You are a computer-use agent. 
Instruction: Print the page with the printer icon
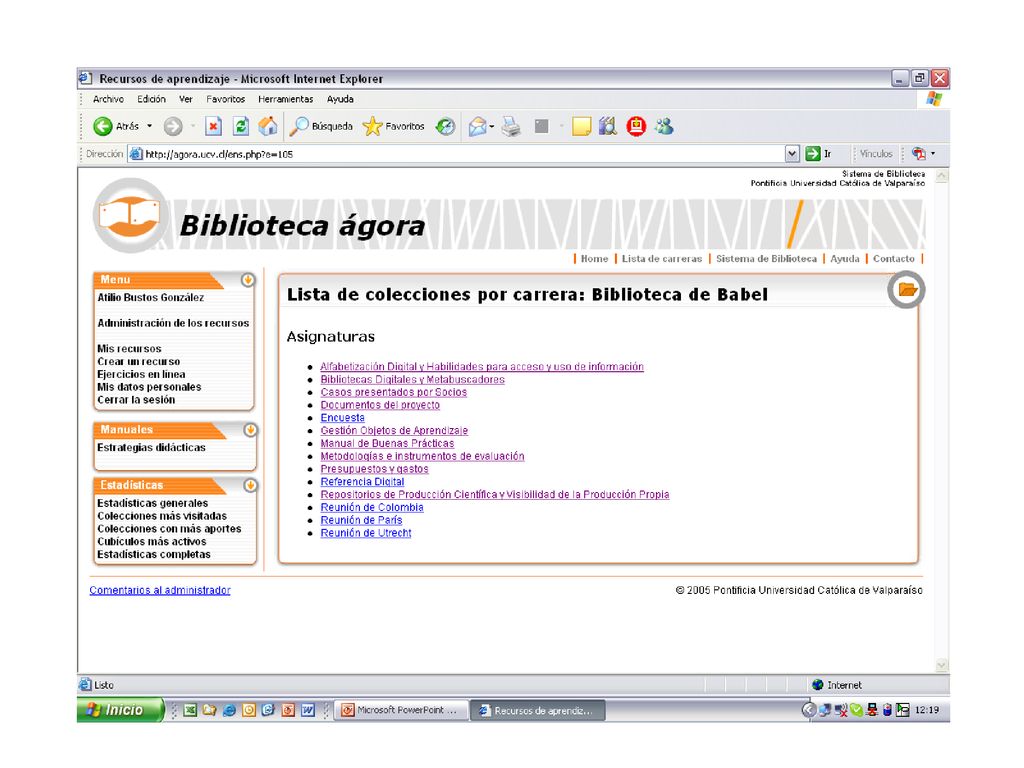pyautogui.click(x=511, y=126)
